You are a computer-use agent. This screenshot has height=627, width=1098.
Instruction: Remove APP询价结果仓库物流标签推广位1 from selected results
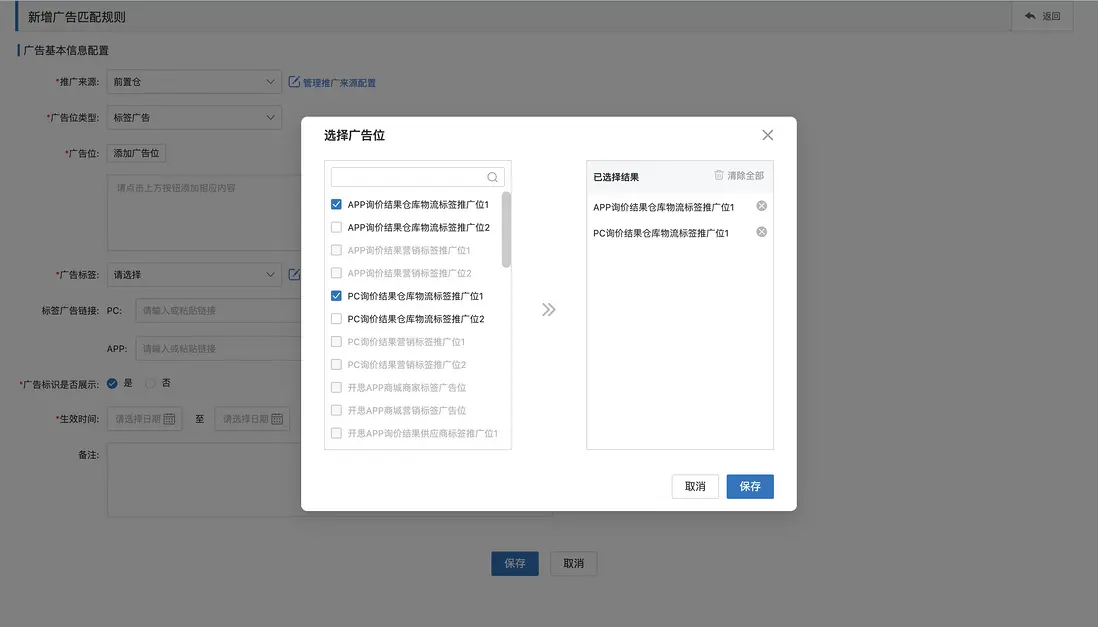click(x=761, y=206)
